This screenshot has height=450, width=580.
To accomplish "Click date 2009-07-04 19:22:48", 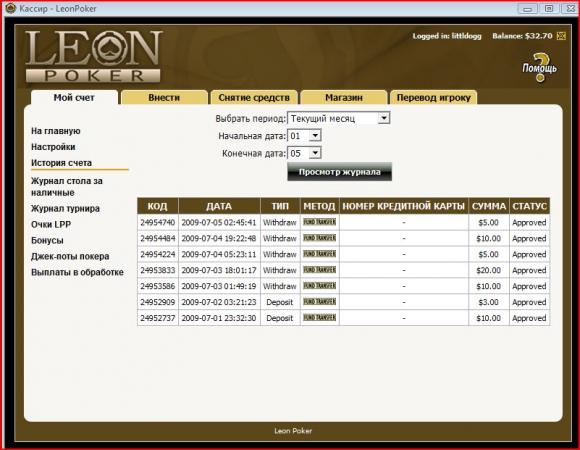I will point(219,238).
